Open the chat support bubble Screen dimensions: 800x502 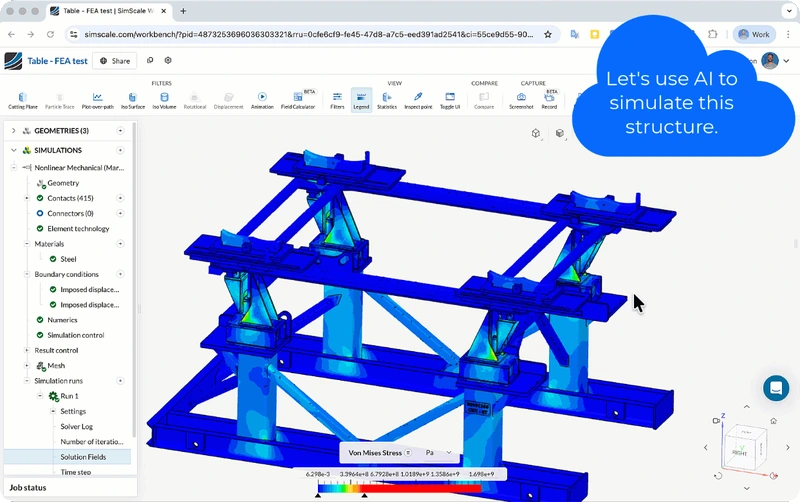point(776,388)
